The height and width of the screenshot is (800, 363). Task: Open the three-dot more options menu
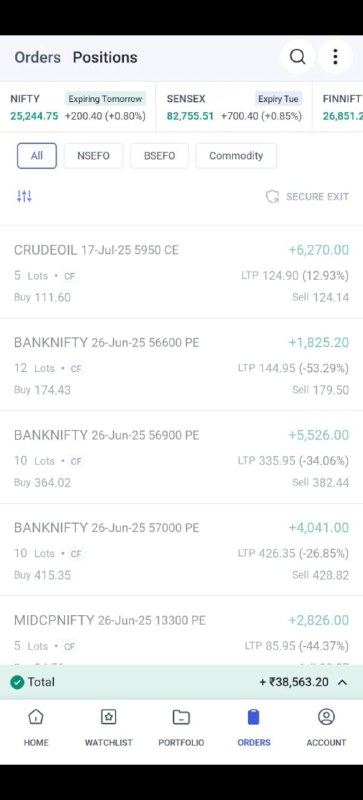pos(335,57)
